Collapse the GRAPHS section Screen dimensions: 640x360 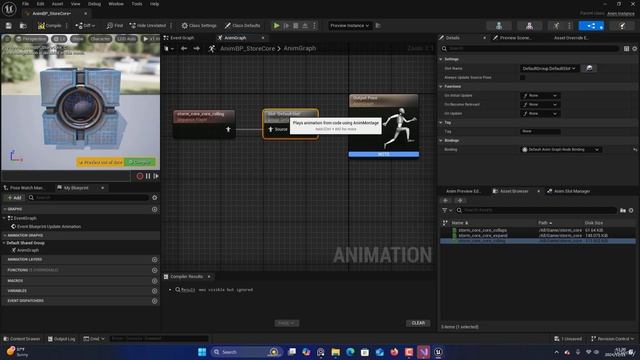click(x=5, y=209)
